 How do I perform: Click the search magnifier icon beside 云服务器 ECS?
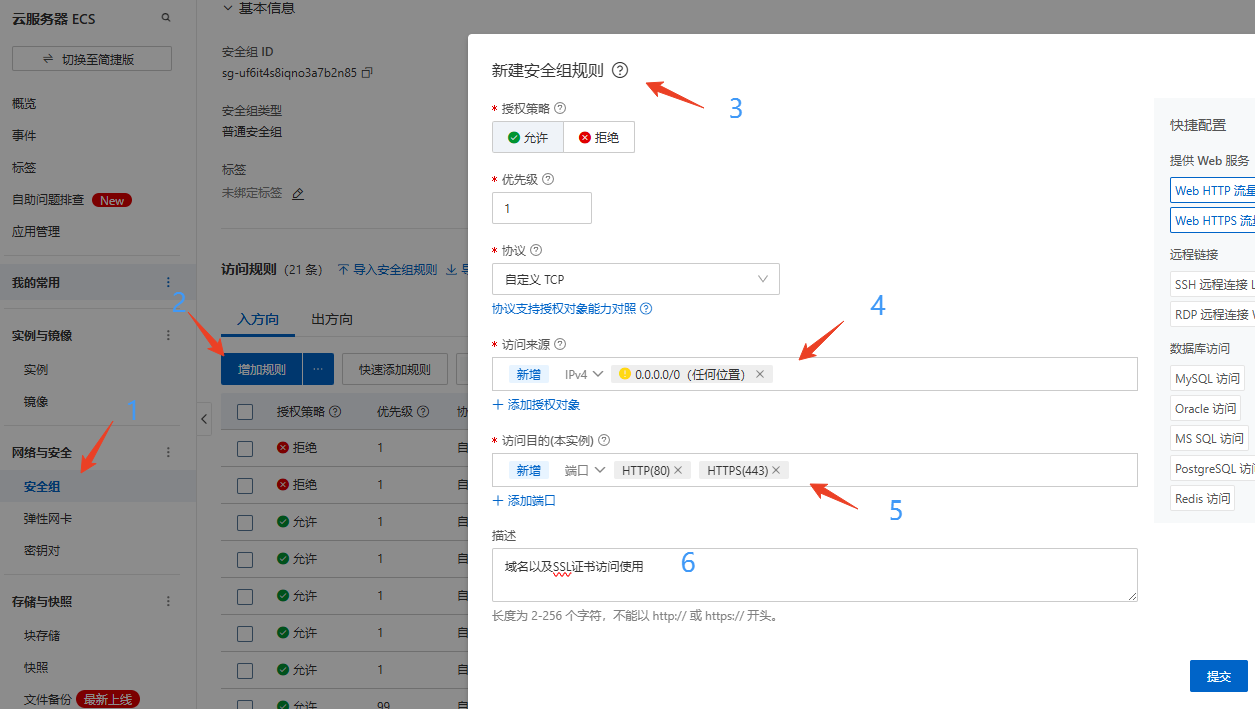[x=164, y=17]
